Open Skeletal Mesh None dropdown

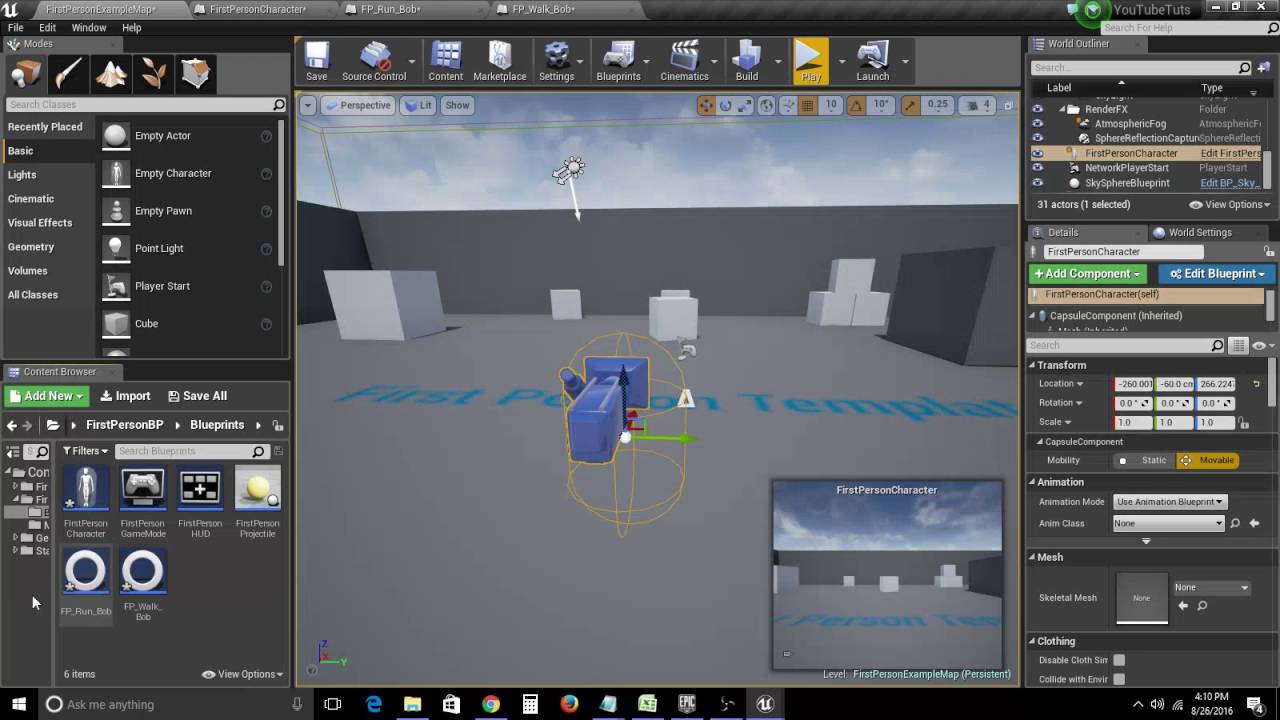tap(1211, 587)
